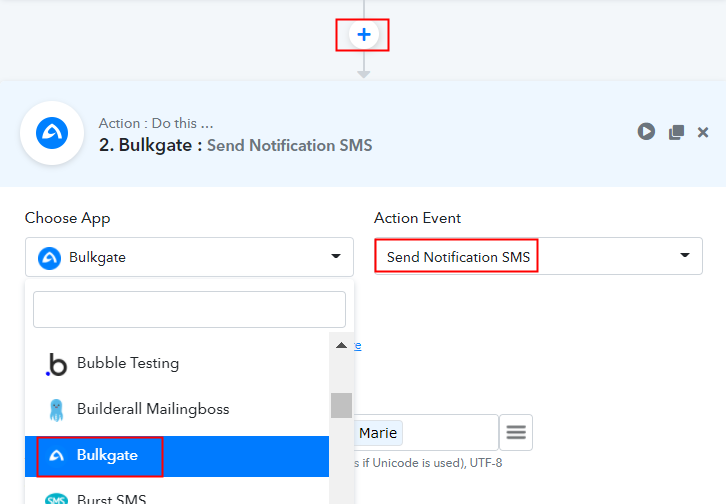Click the app list scrollbar thumb
This screenshot has width=726, height=504.
tap(341, 405)
